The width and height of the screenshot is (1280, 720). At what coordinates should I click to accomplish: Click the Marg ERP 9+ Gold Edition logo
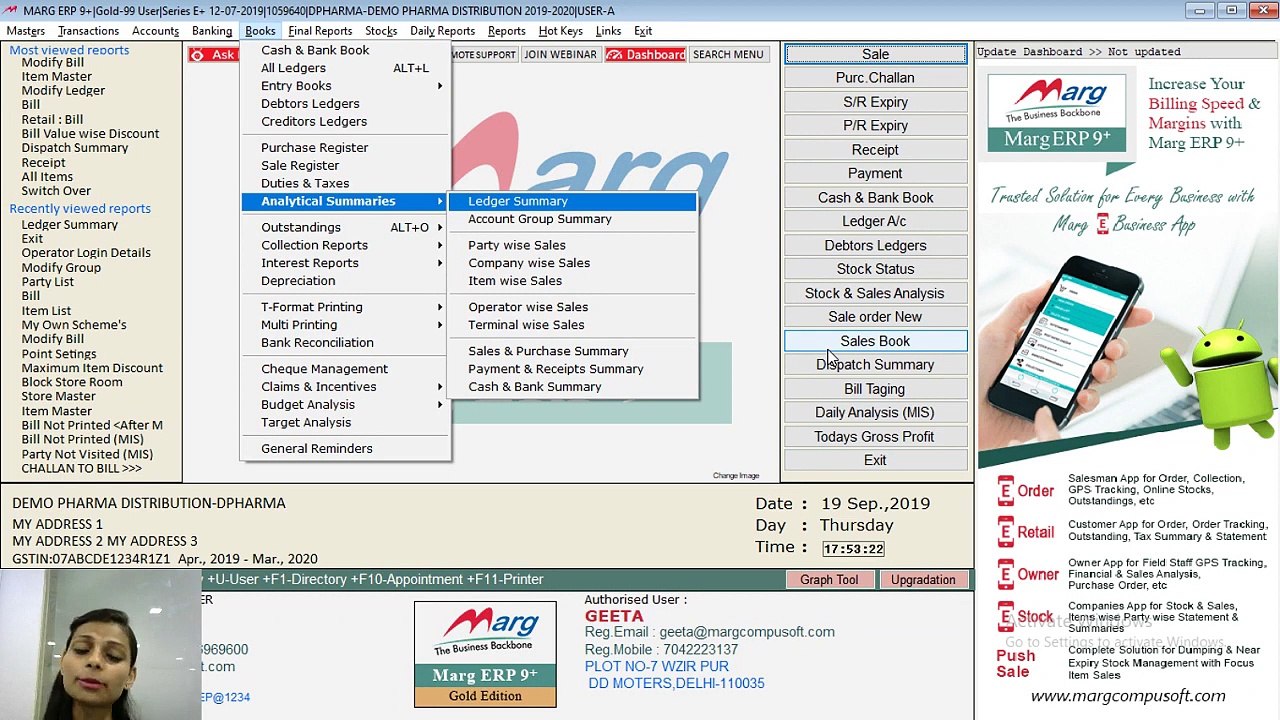coord(485,654)
